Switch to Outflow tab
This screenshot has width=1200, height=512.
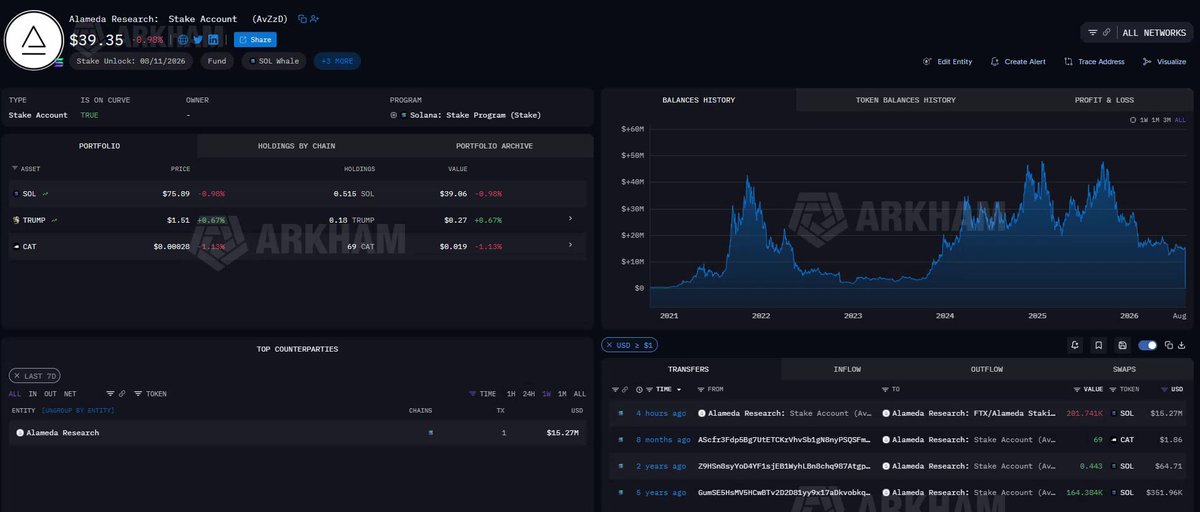(x=986, y=369)
